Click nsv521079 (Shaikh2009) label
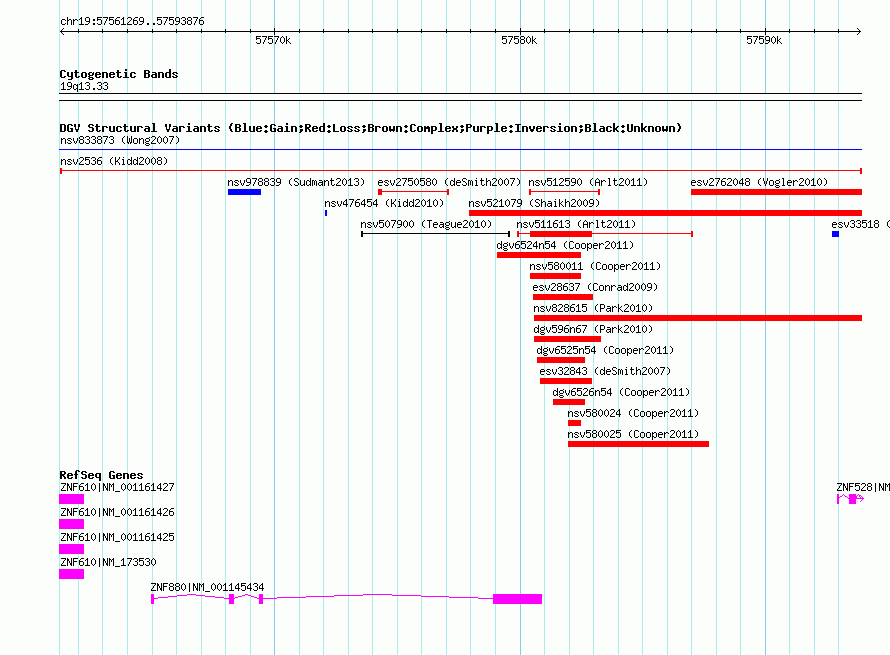Viewport: 890px width, 655px height. tap(534, 203)
